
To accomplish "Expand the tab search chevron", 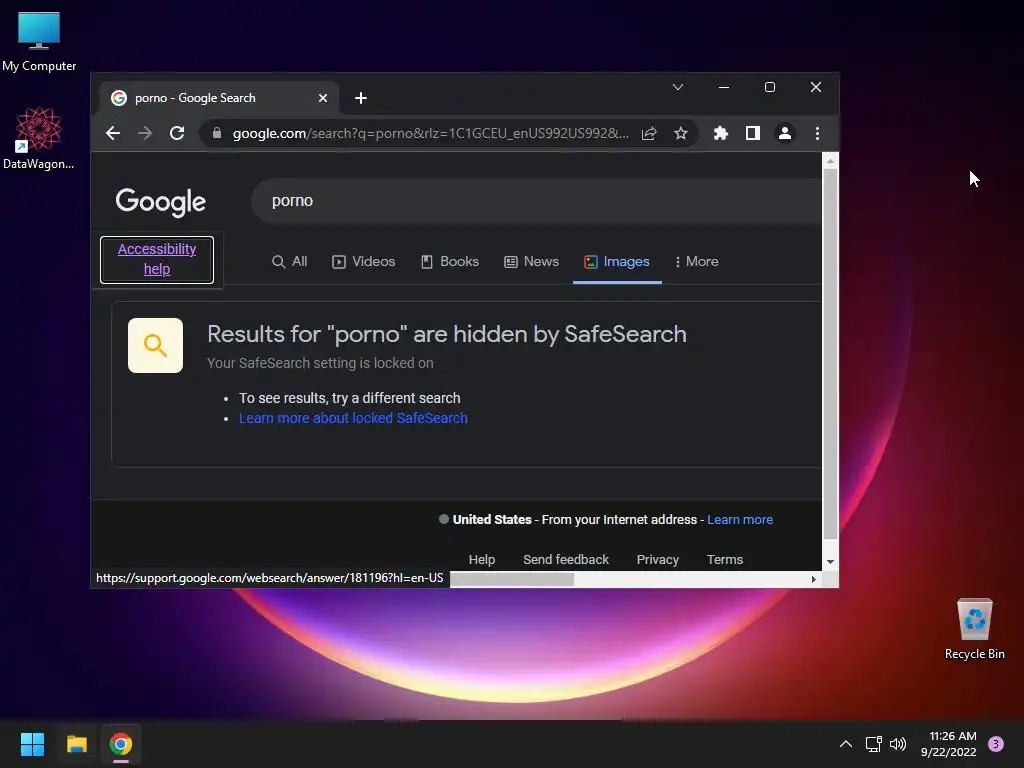I will point(678,87).
